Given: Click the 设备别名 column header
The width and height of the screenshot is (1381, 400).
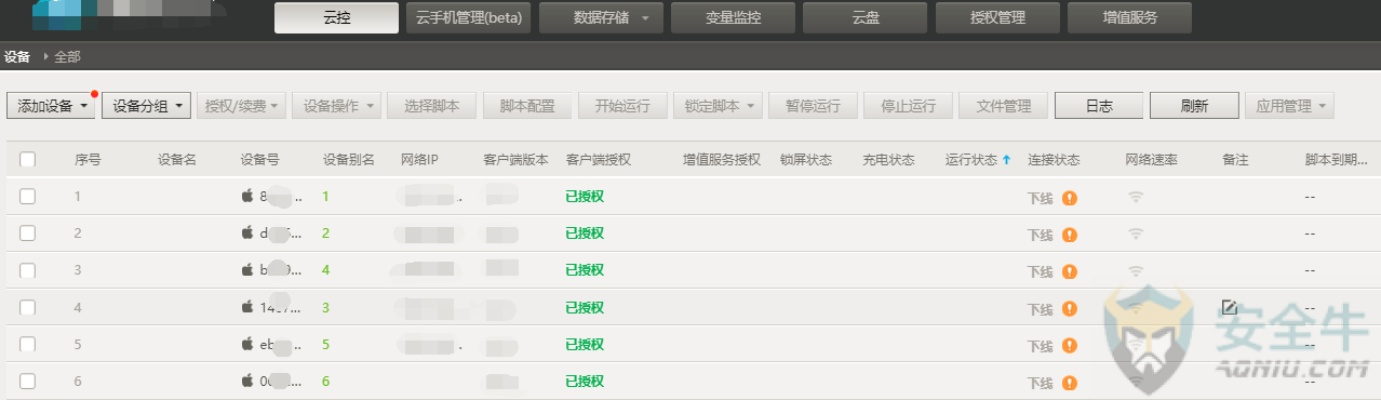Looking at the screenshot, I should point(349,160).
